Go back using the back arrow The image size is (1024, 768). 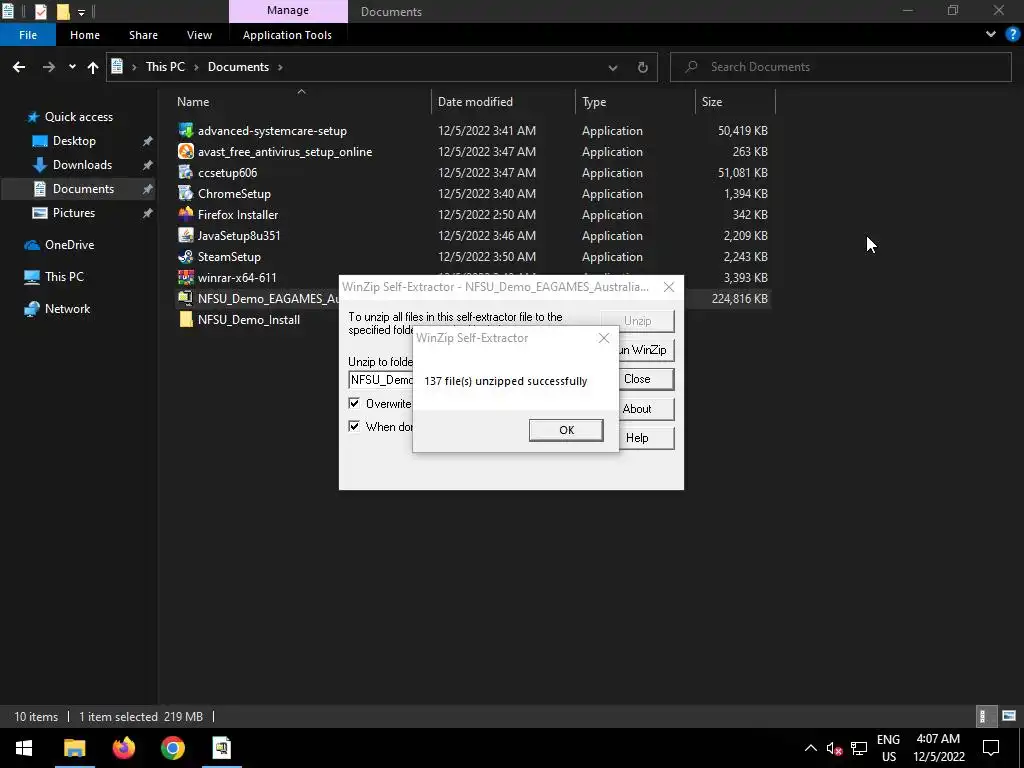point(19,67)
